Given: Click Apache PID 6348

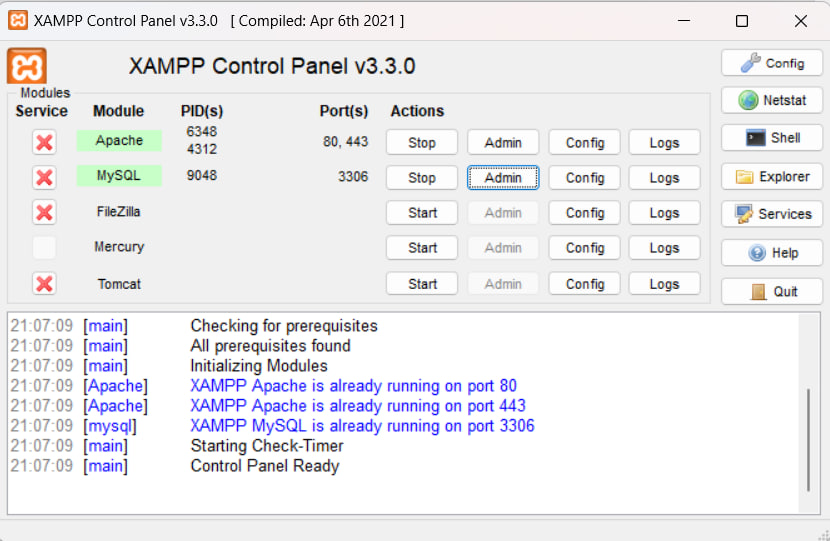Looking at the screenshot, I should [202, 131].
